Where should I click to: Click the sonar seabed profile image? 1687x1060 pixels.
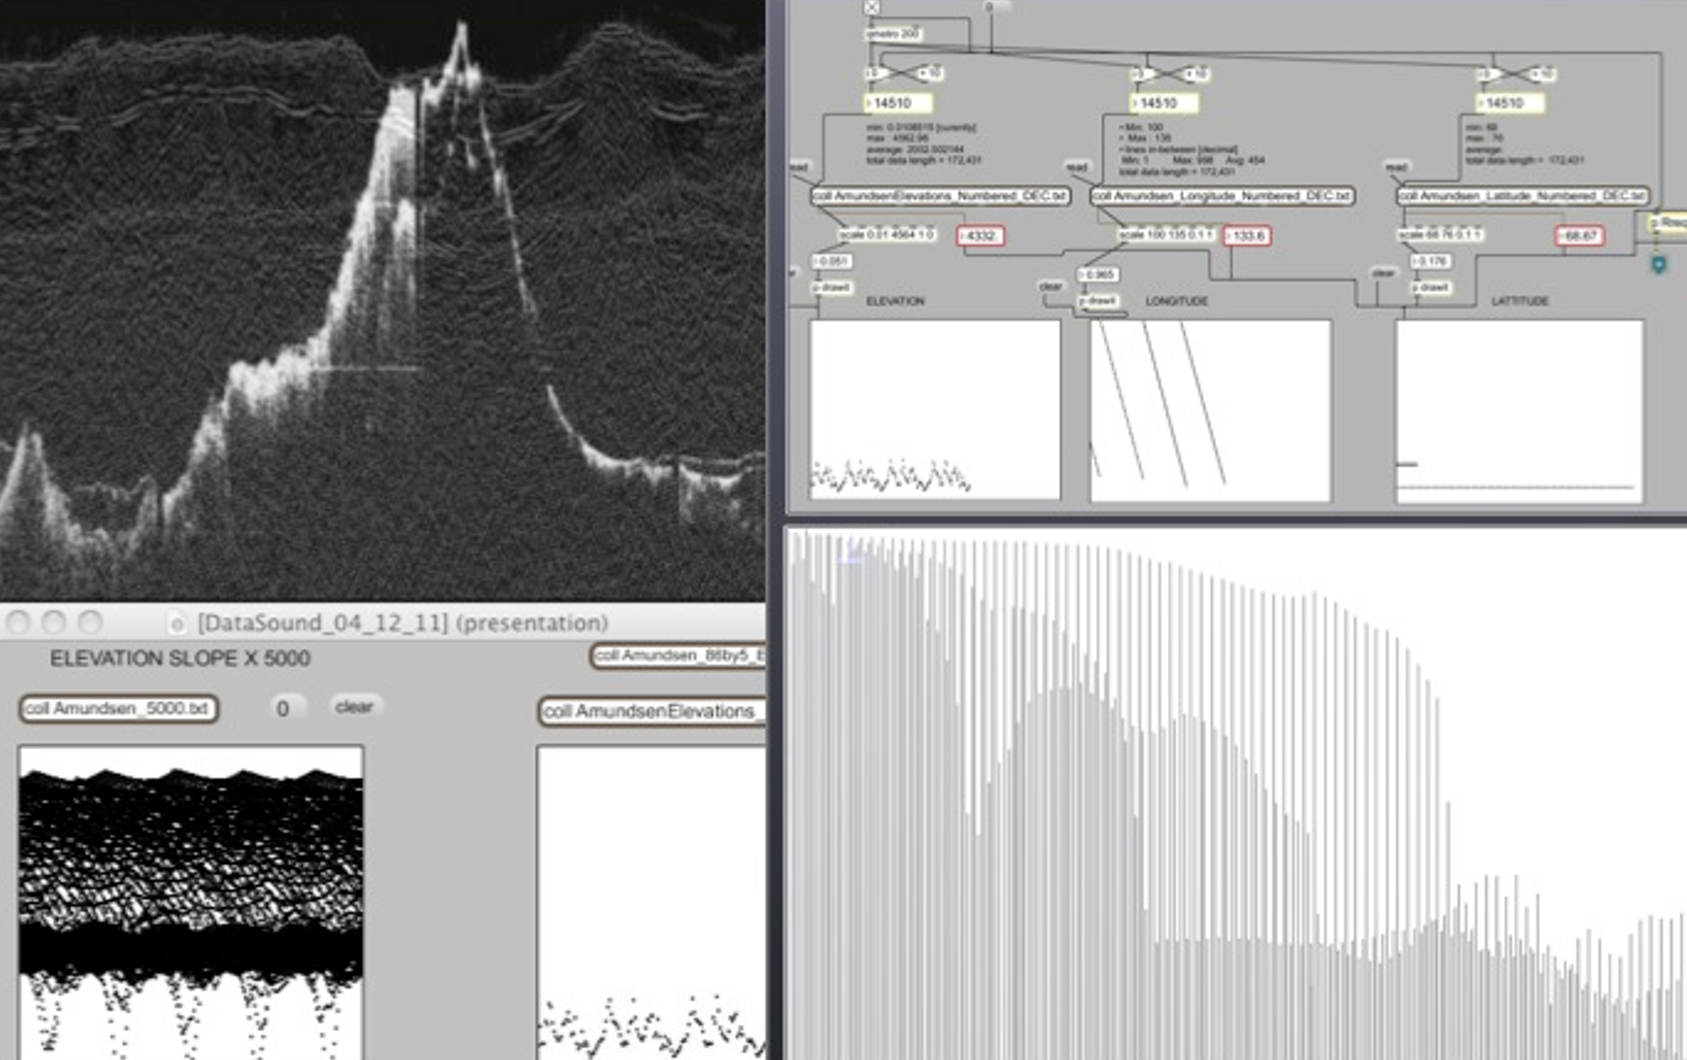382,300
